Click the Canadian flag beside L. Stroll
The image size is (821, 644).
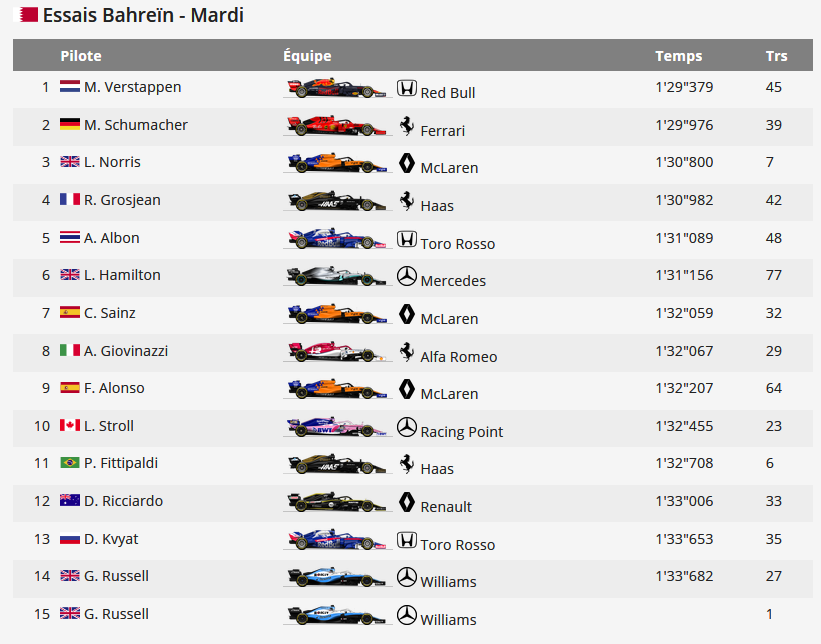tap(70, 426)
